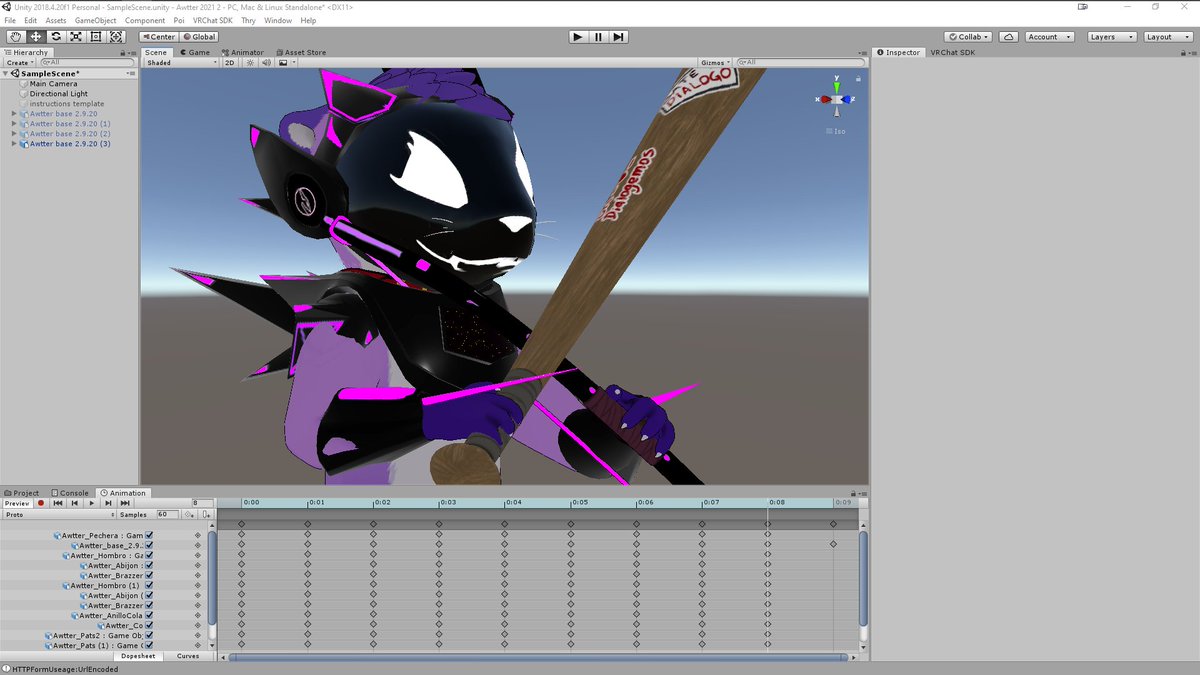Toggle scene audio speaker icon
1200x675 pixels.
tap(266, 62)
